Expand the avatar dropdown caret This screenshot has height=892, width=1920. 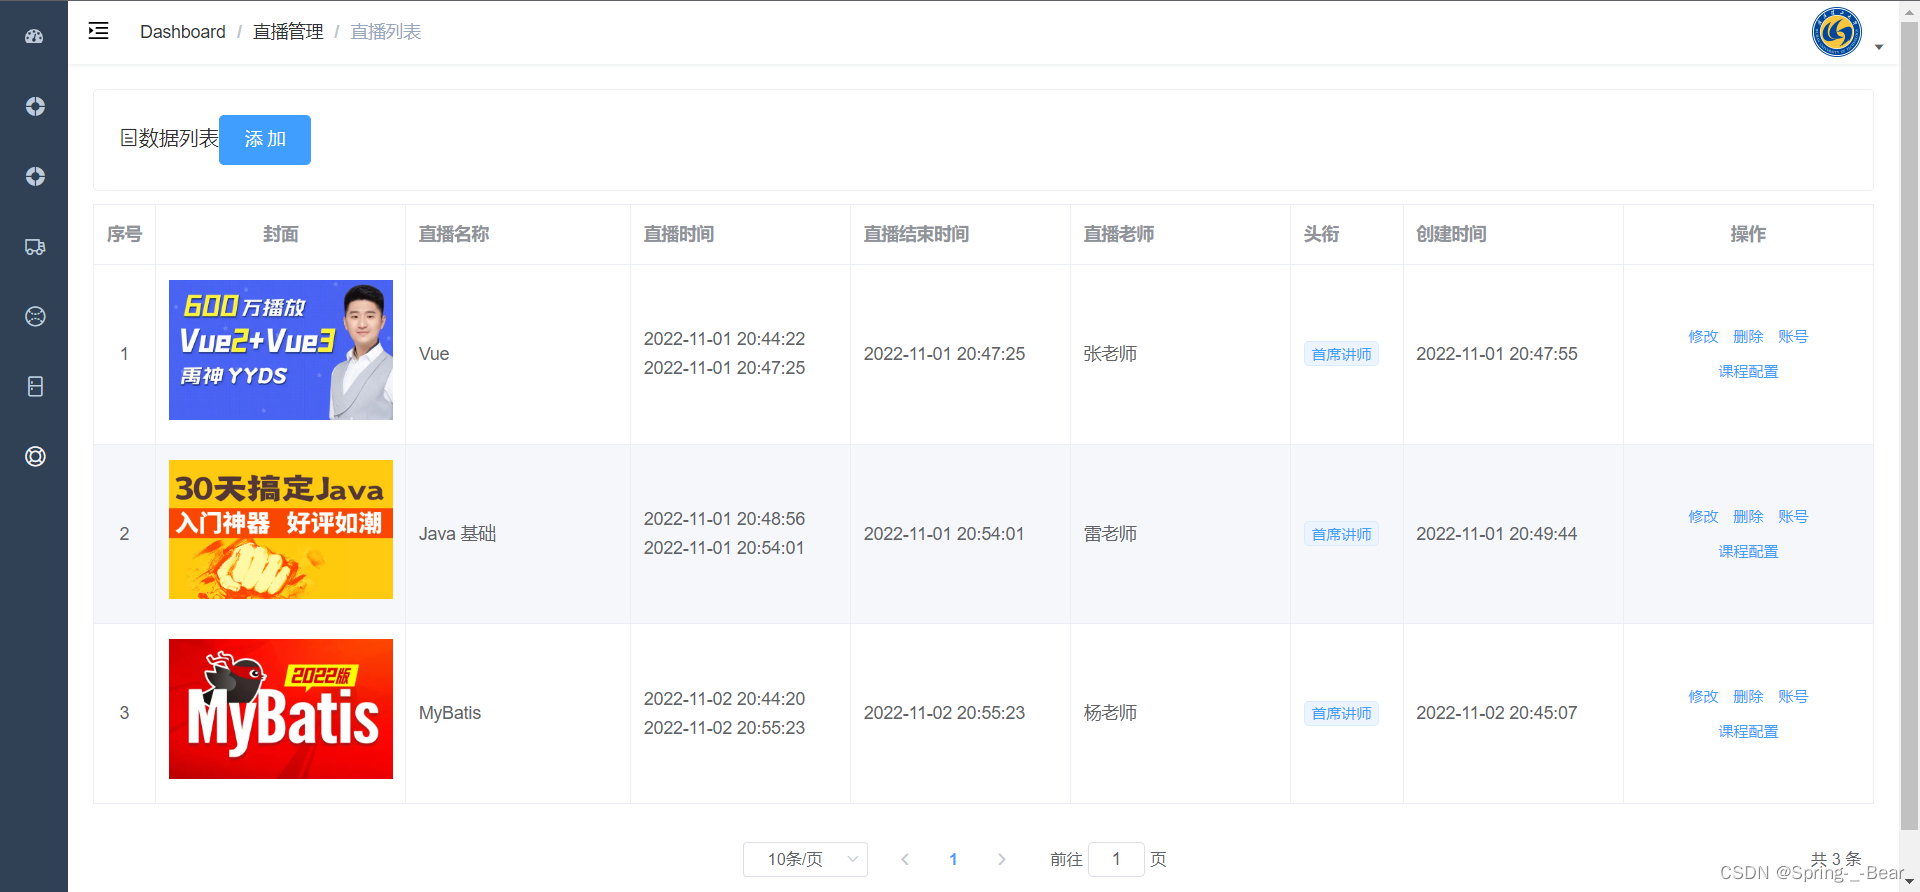click(1879, 47)
